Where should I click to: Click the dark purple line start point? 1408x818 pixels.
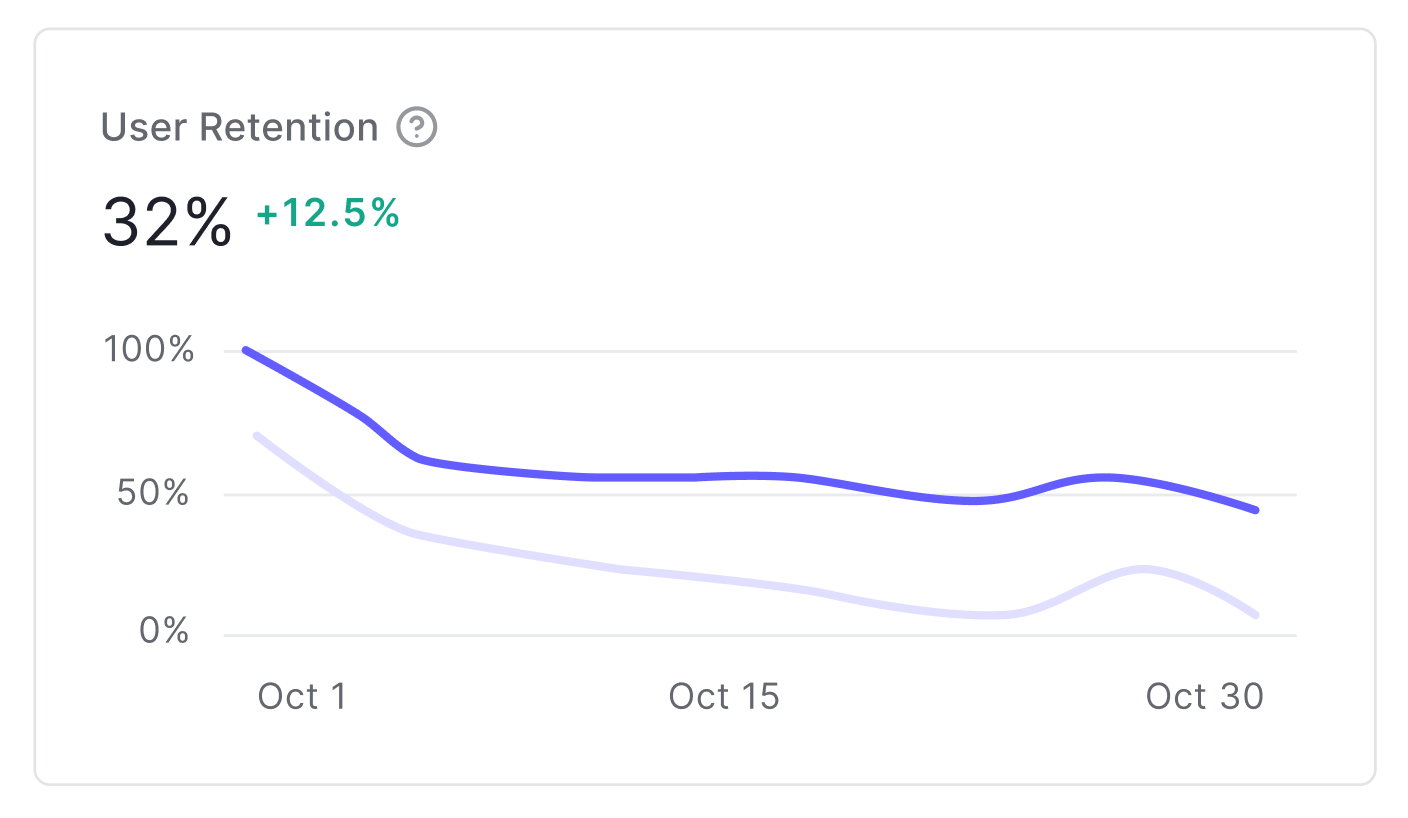246,350
